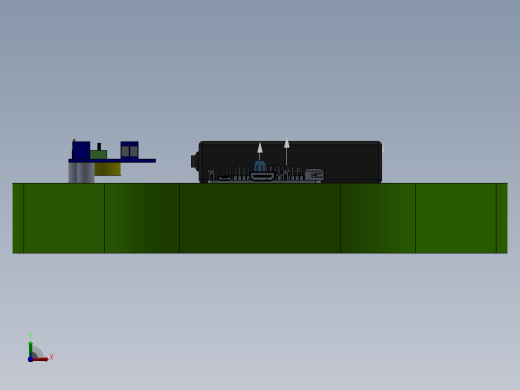Click the small USB port left of HDMI

pos(225,178)
